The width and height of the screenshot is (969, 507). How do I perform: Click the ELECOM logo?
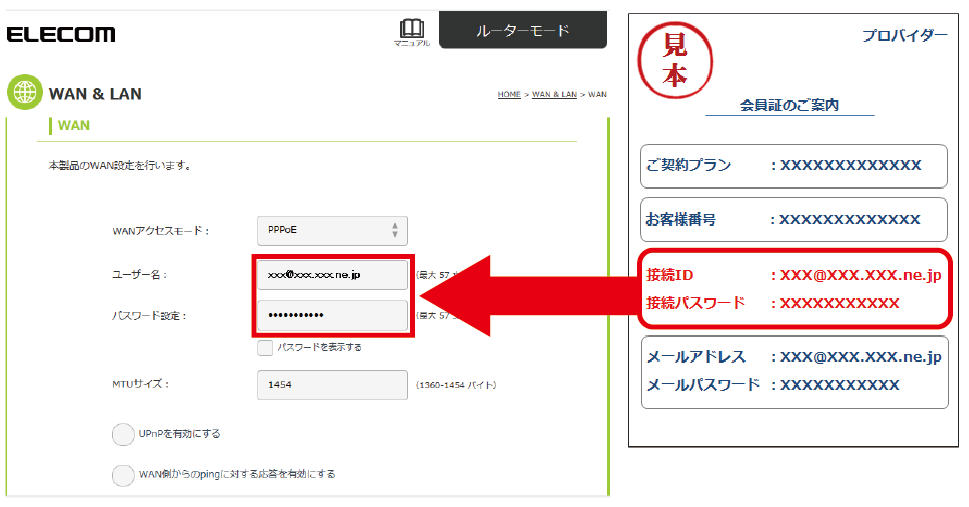61,34
